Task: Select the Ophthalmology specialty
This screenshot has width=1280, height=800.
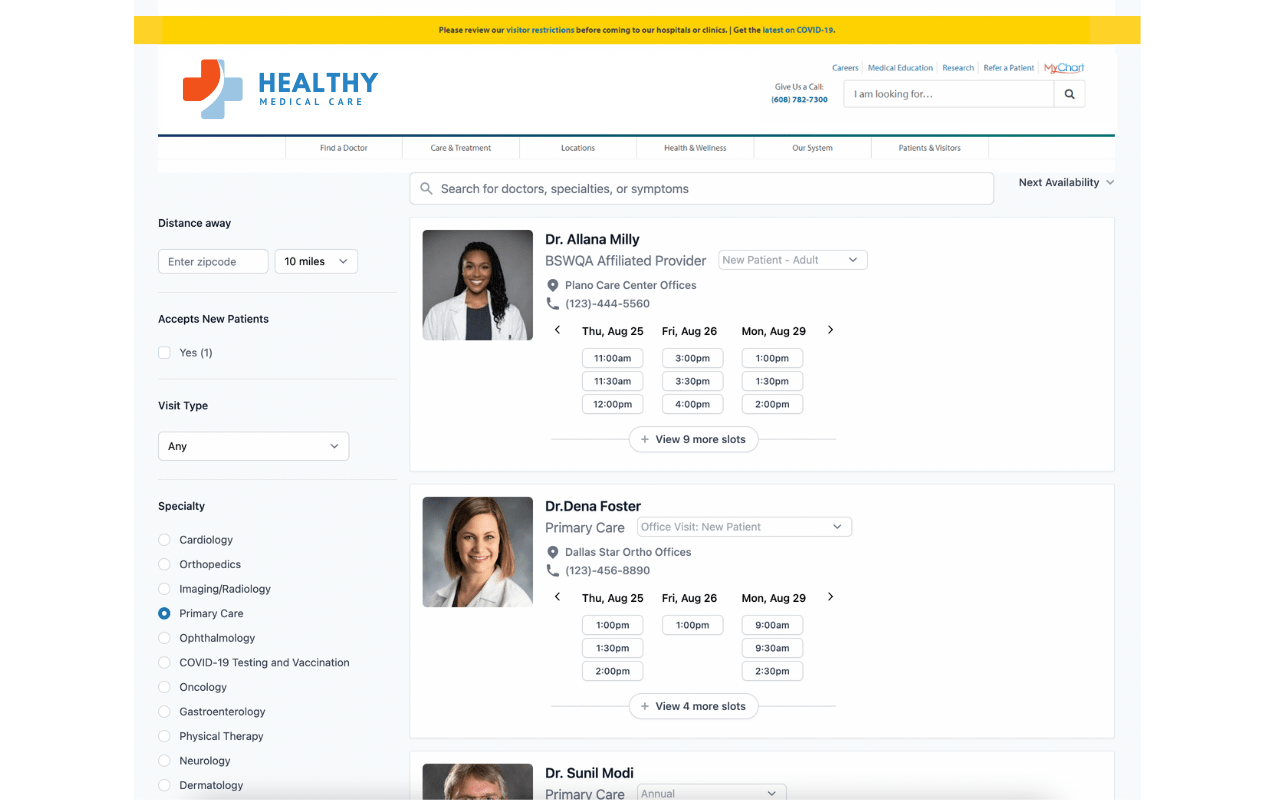Action: pos(164,638)
